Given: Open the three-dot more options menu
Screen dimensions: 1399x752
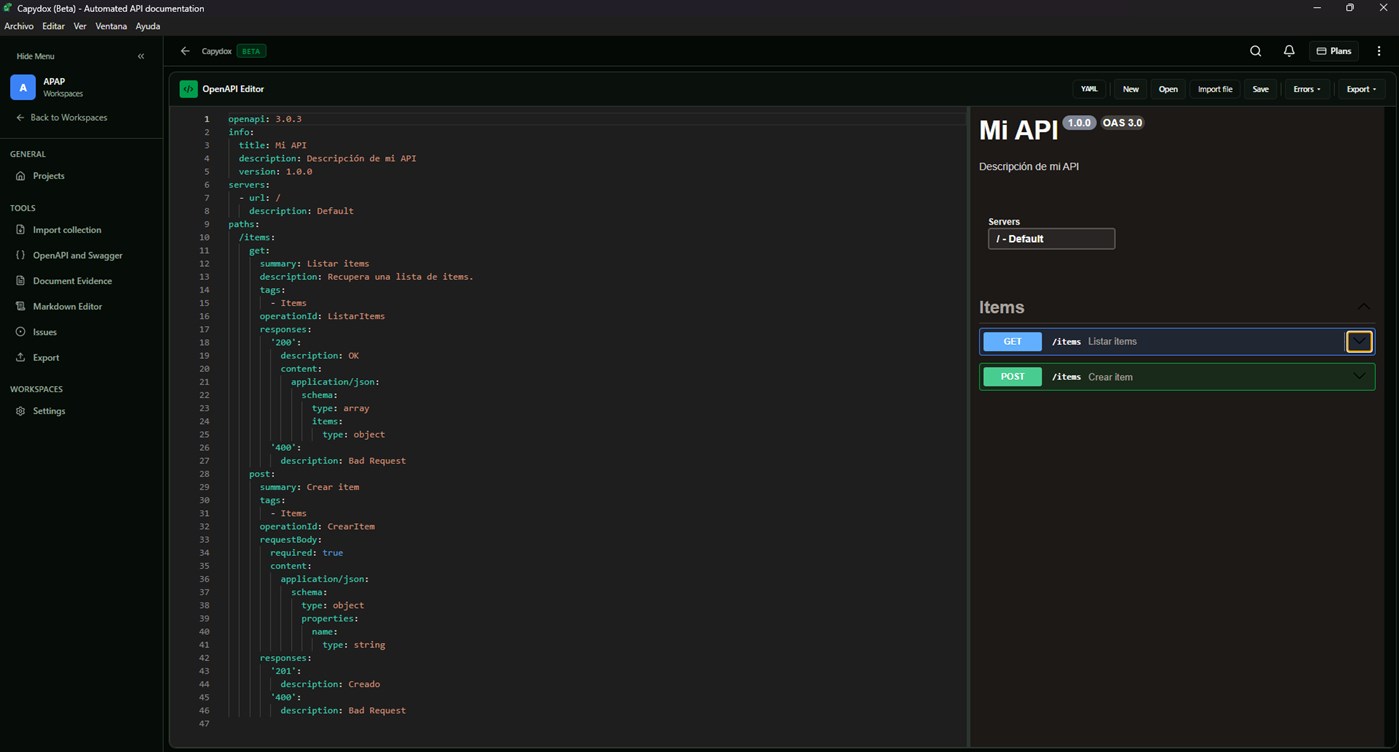Looking at the screenshot, I should click(1379, 51).
